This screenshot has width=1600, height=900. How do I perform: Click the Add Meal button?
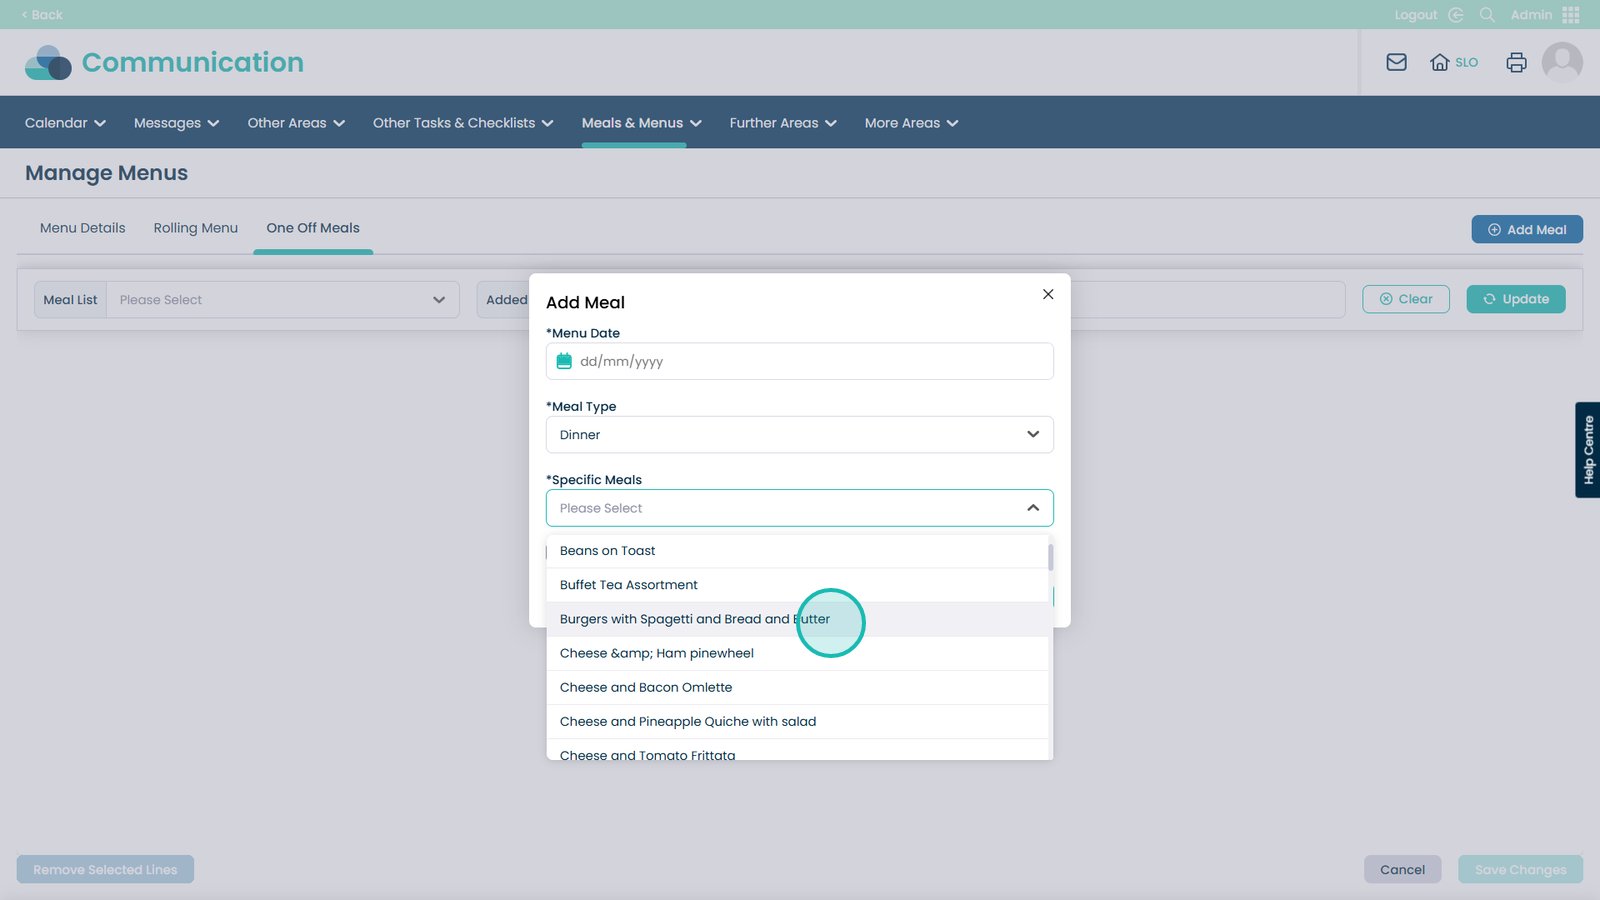pos(1526,229)
